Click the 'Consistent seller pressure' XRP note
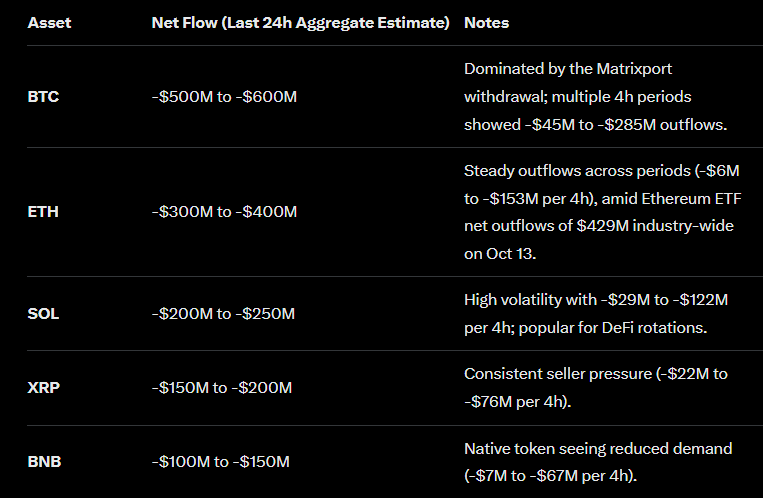This screenshot has width=763, height=498. coord(556,374)
